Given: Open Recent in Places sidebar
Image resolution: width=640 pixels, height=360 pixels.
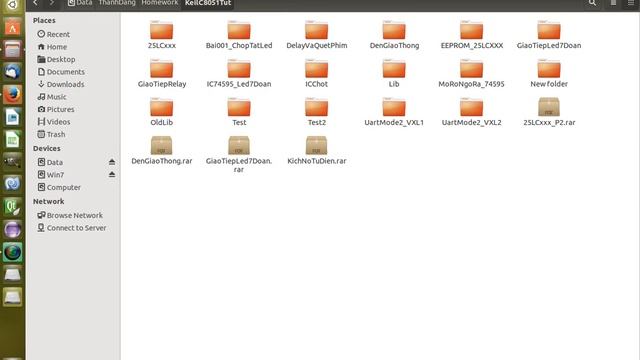Looking at the screenshot, I should click(53, 34).
